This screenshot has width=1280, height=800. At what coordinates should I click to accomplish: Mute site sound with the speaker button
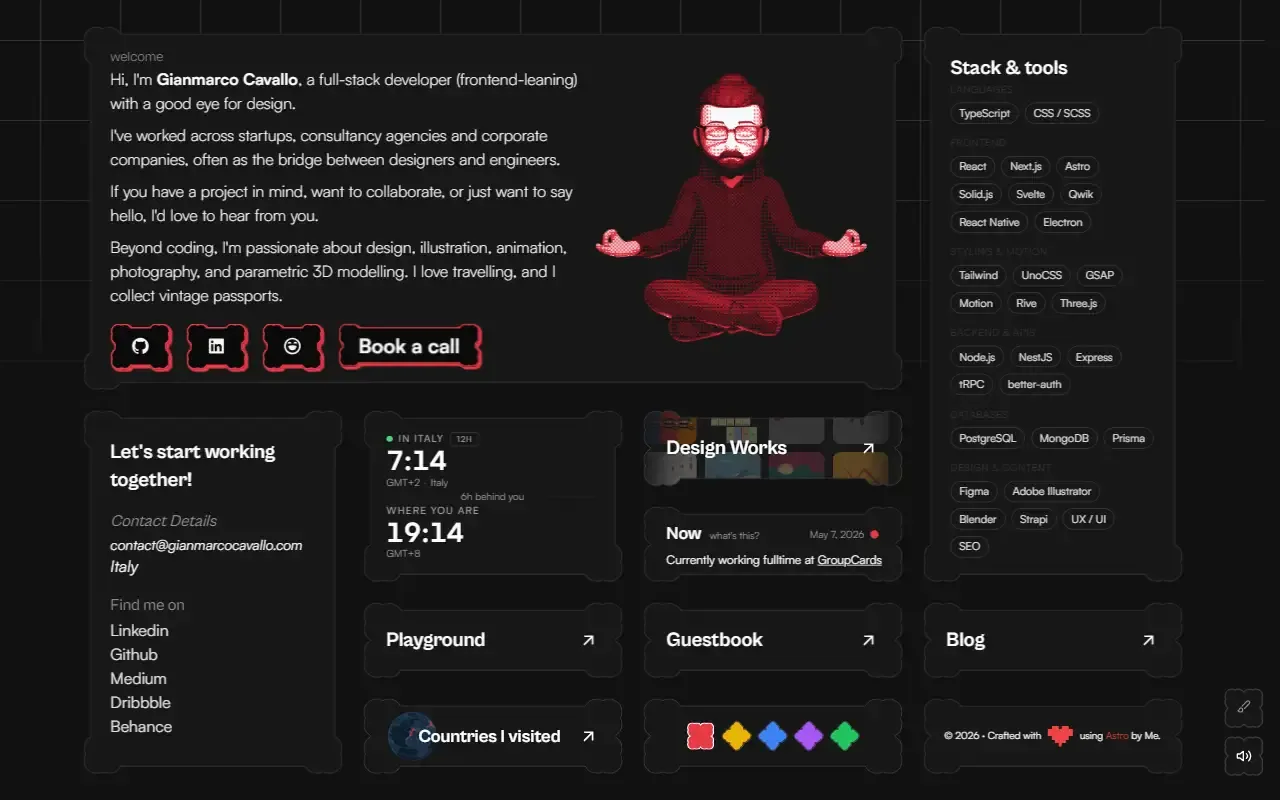click(1244, 756)
